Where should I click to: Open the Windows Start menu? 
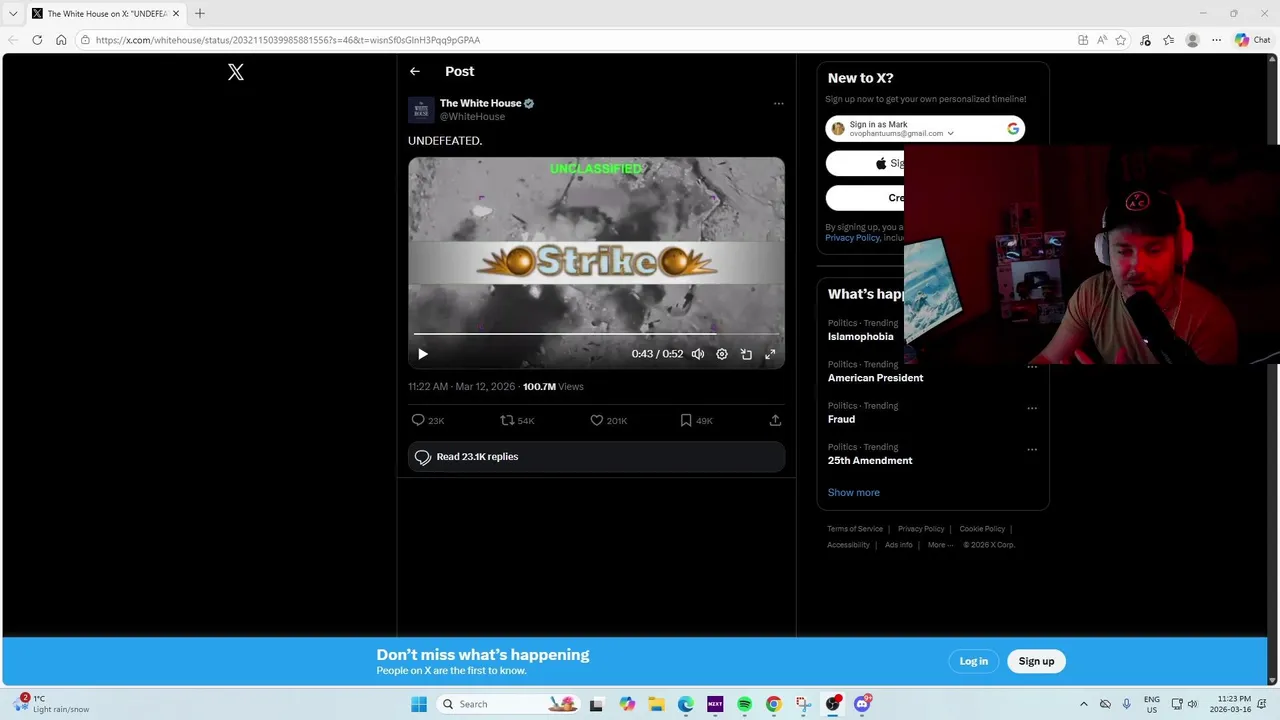pos(419,704)
